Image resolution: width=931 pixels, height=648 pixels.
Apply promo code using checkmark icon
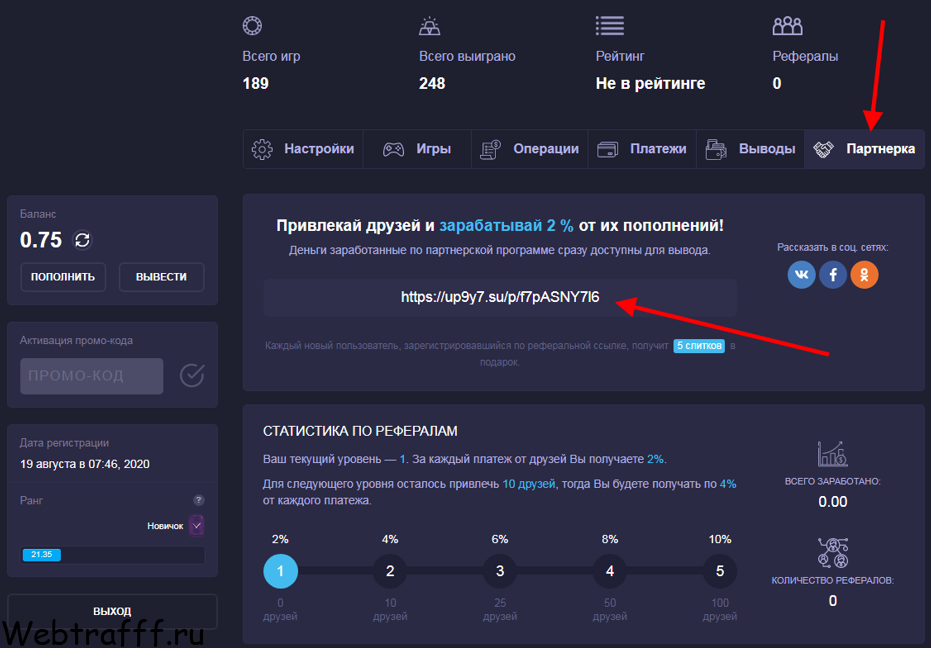click(192, 375)
